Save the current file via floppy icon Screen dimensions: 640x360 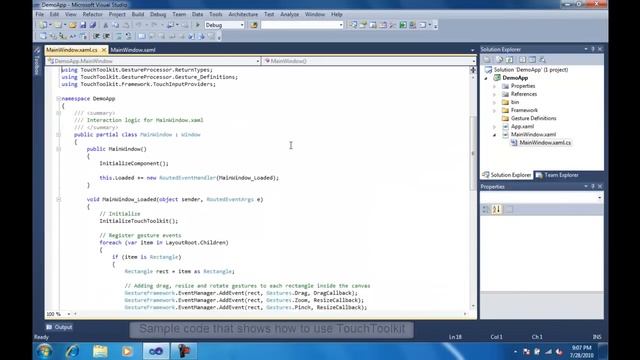coord(83,25)
